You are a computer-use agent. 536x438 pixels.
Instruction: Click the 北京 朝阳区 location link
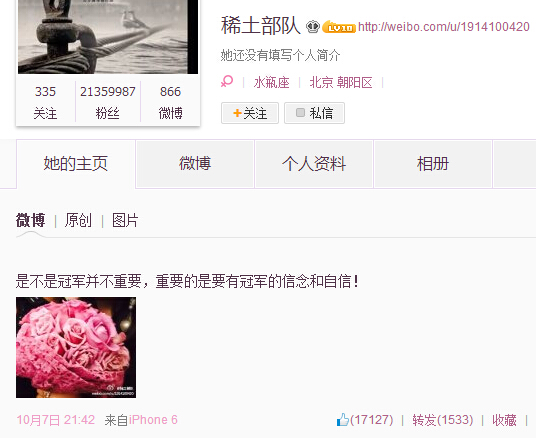pos(341,82)
